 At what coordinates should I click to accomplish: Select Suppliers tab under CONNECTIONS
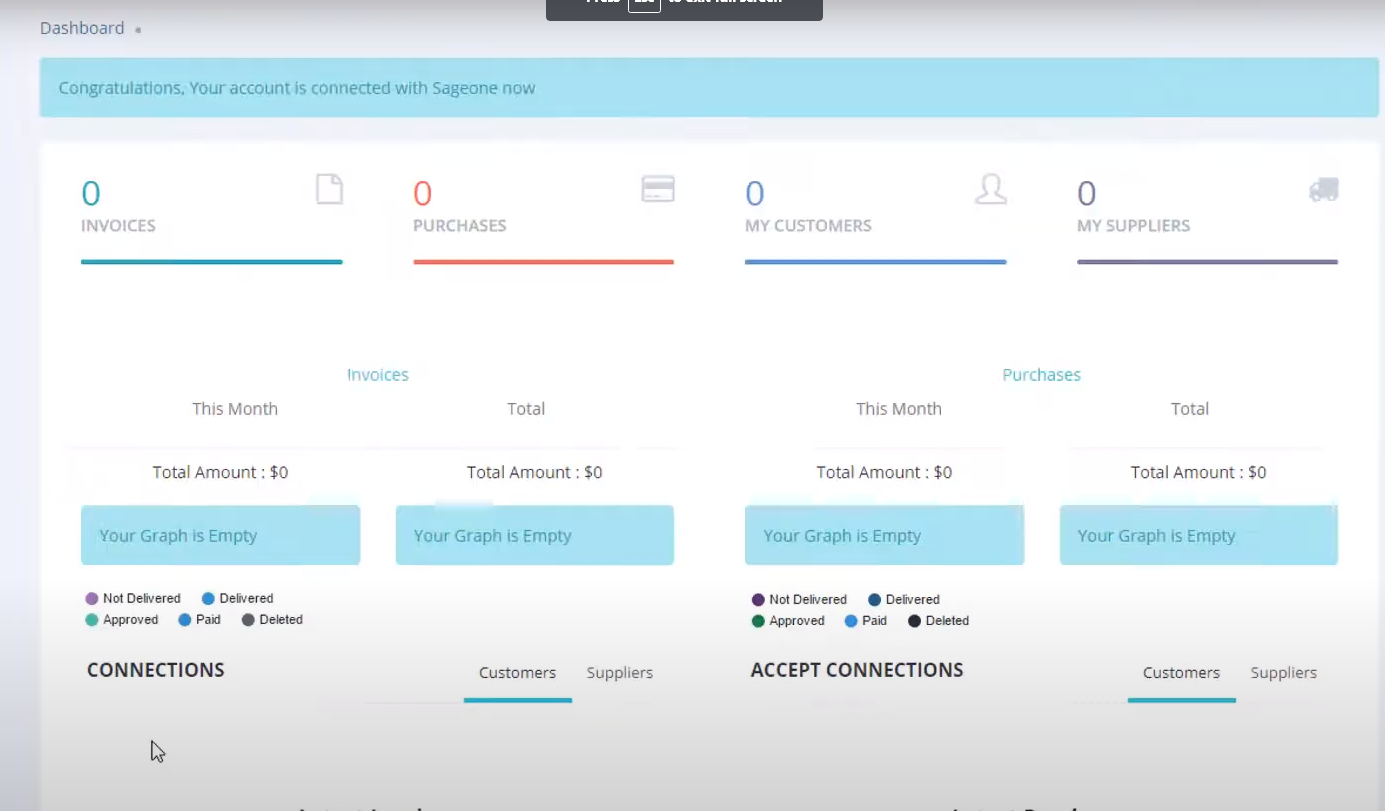[x=620, y=673]
